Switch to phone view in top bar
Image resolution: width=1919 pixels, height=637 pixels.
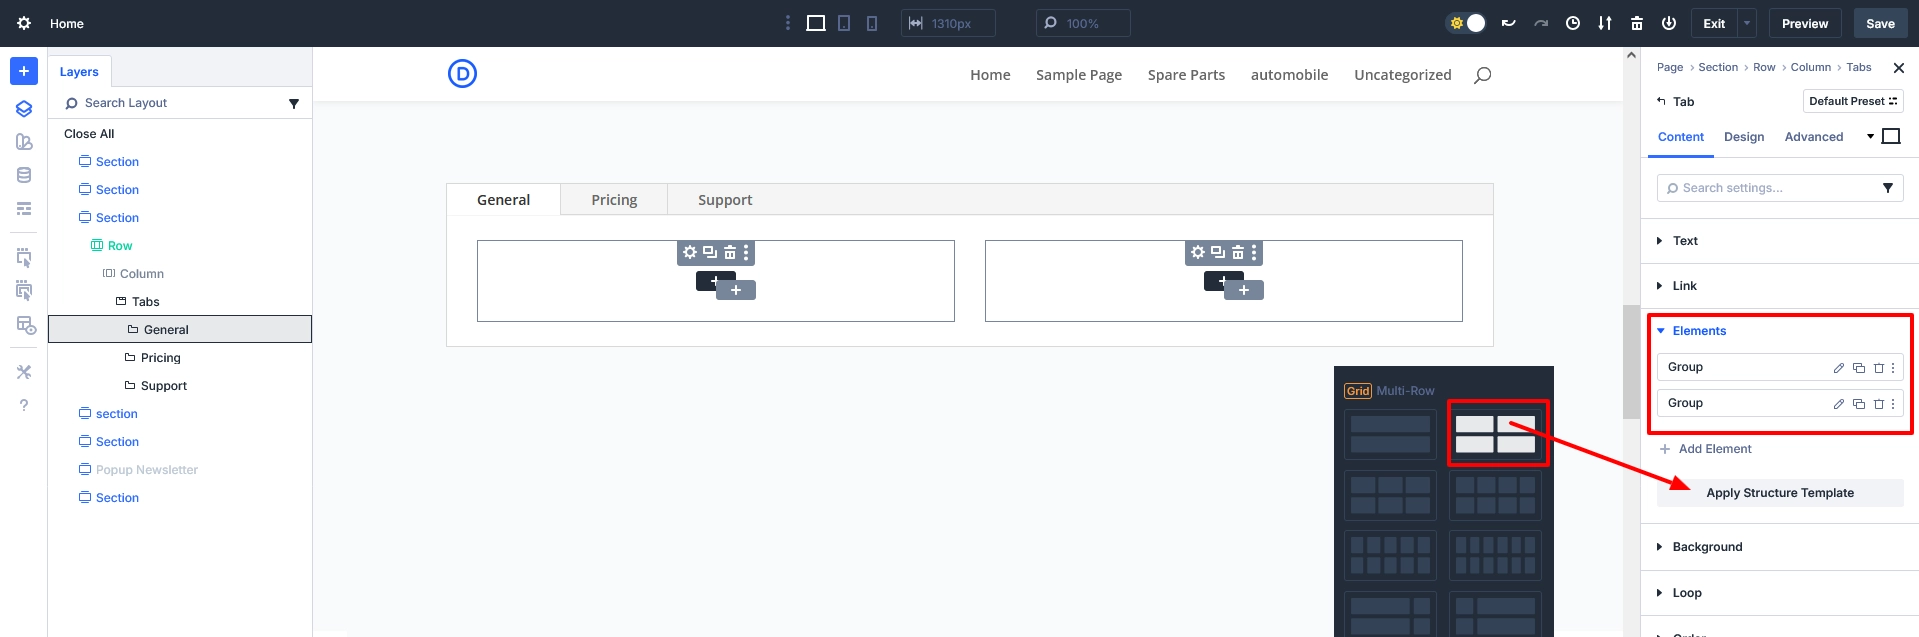pos(872,23)
